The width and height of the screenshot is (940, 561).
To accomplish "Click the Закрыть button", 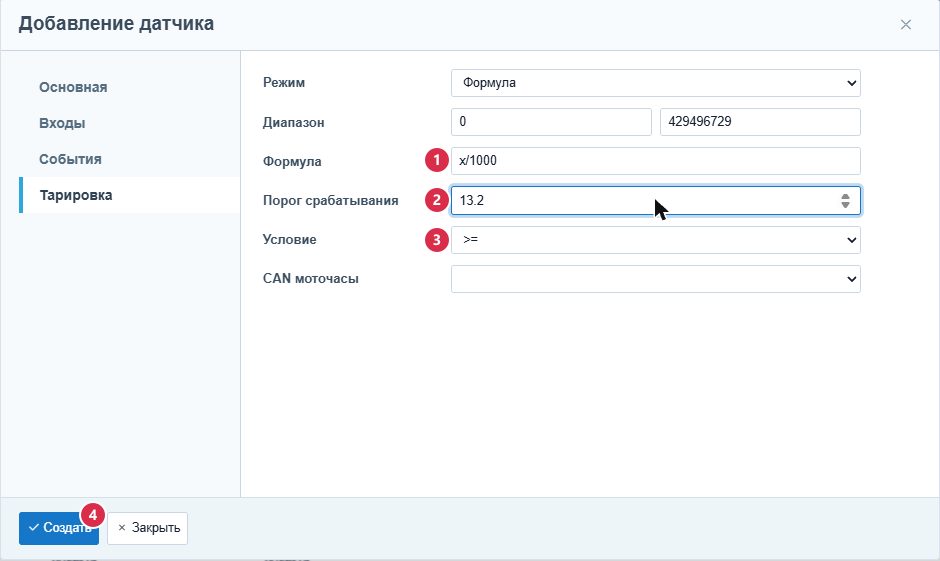I will [147, 528].
